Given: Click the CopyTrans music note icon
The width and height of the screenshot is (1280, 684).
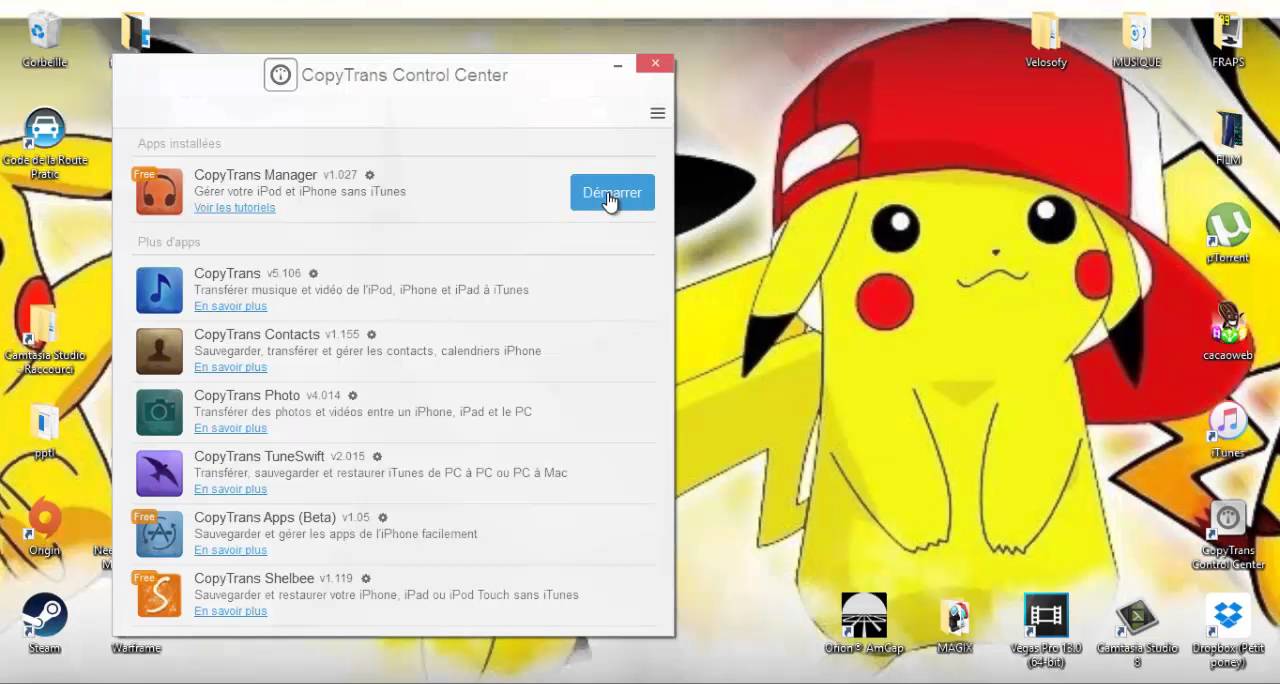Looking at the screenshot, I should [x=159, y=290].
